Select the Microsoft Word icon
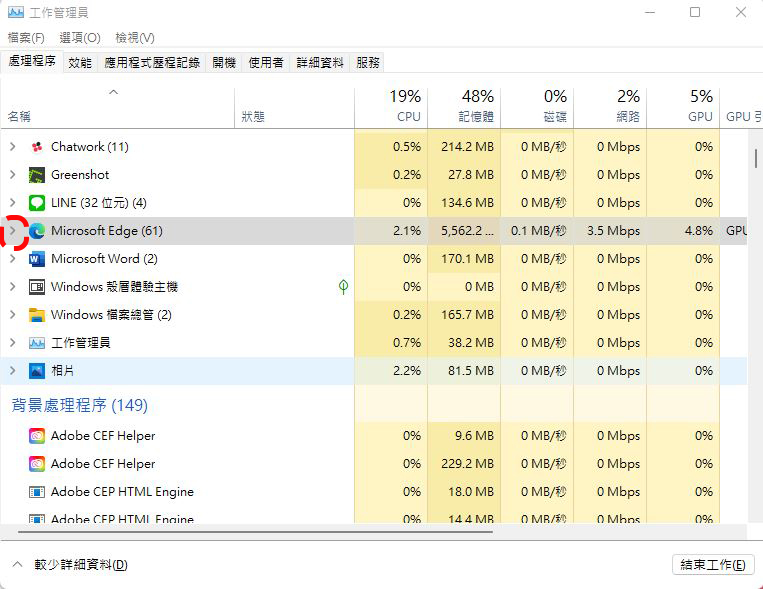The height and width of the screenshot is (589, 763). pos(37,259)
